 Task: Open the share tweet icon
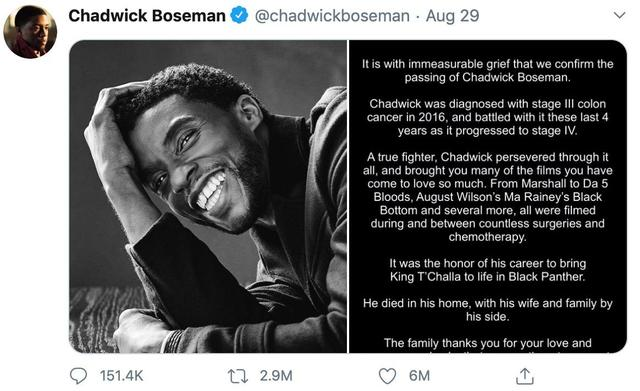(525, 376)
